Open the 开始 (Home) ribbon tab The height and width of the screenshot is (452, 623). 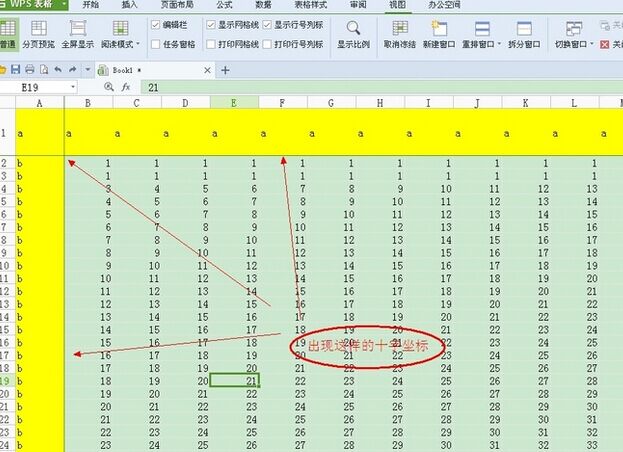click(x=91, y=5)
